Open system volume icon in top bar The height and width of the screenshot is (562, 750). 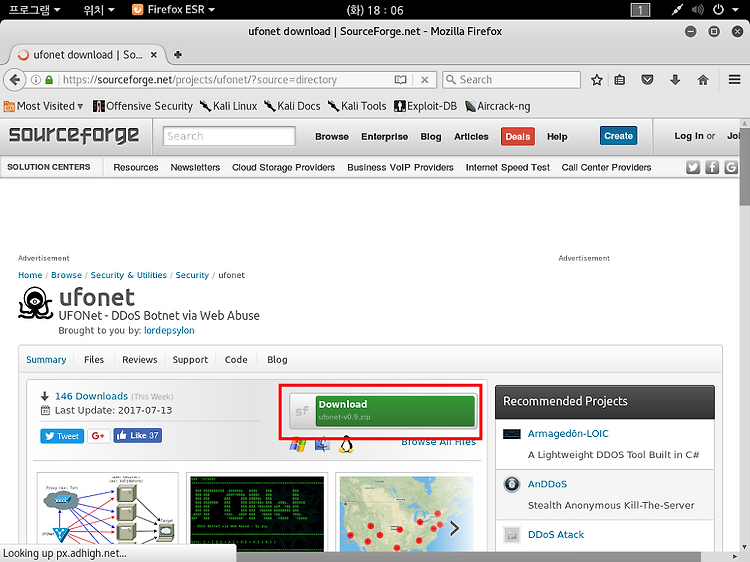click(697, 10)
